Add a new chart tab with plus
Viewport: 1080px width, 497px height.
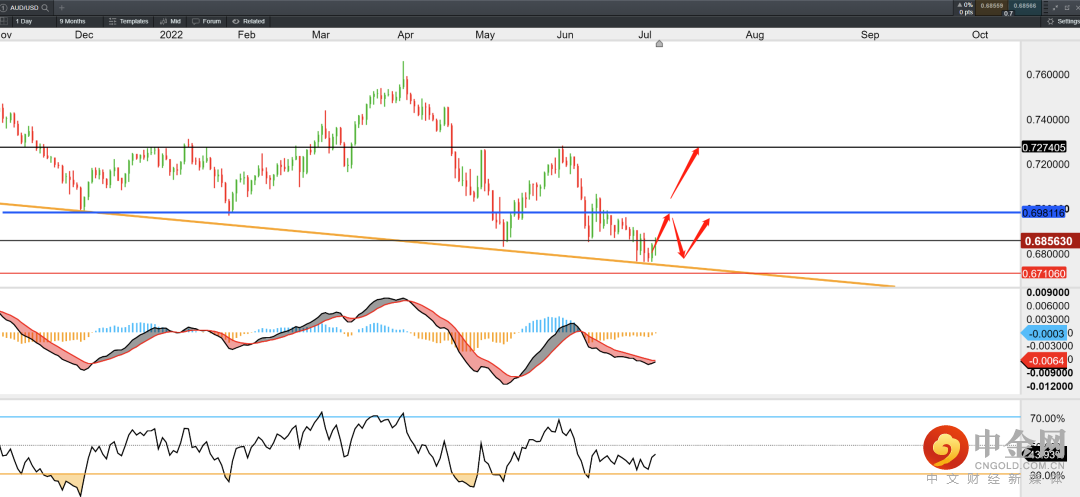(x=62, y=7)
